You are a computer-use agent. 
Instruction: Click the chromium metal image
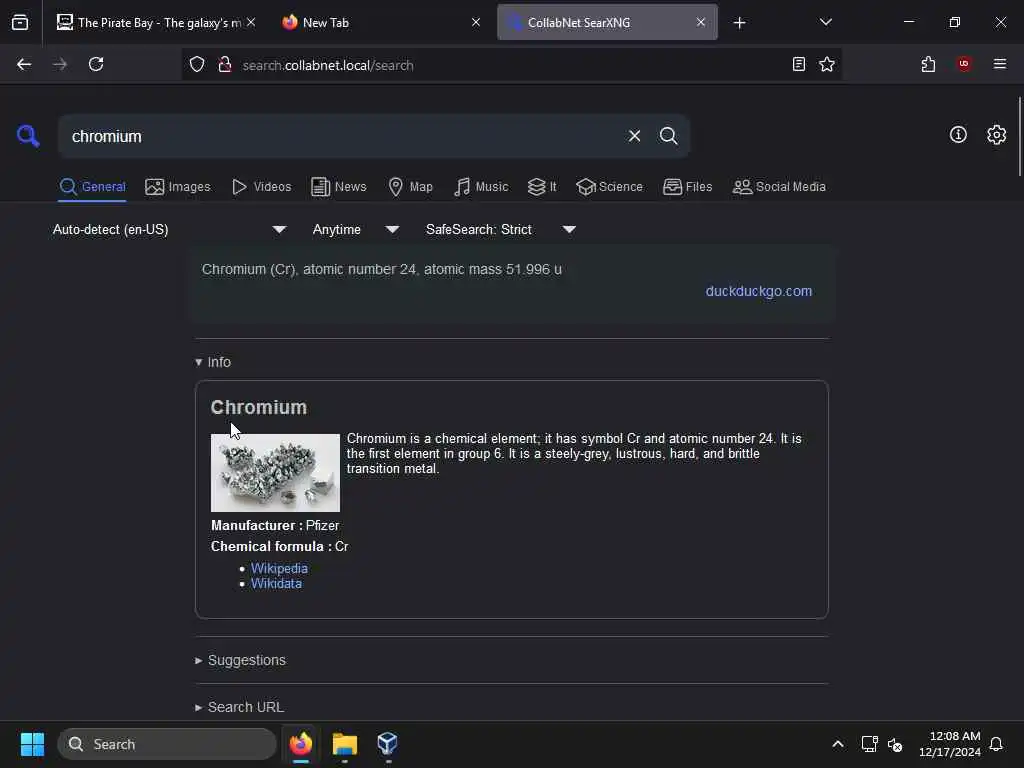(275, 473)
